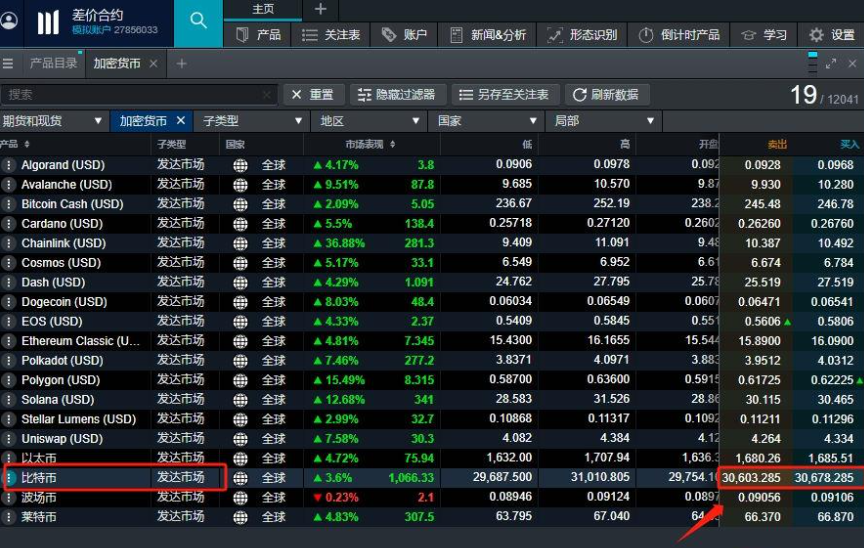Open row menu for Chainlink (USD)
The height and width of the screenshot is (548, 864).
pos(8,243)
